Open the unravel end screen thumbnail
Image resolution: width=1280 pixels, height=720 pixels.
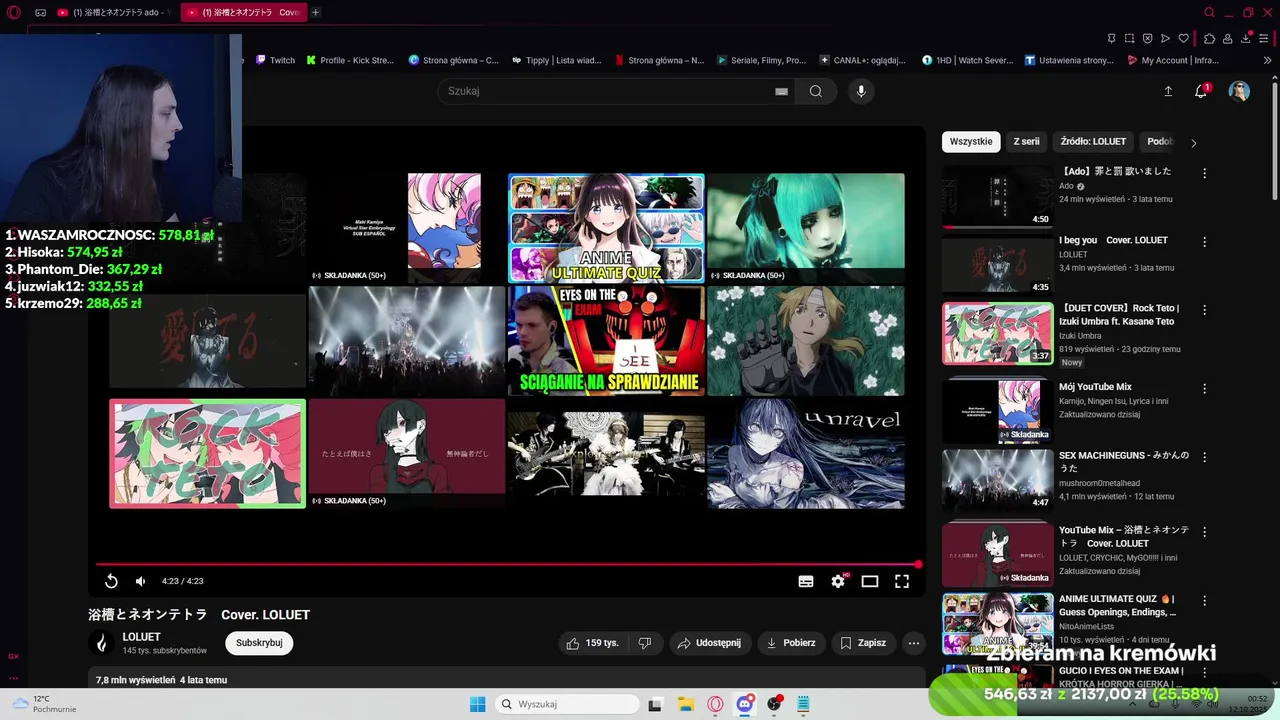pyautogui.click(x=806, y=453)
